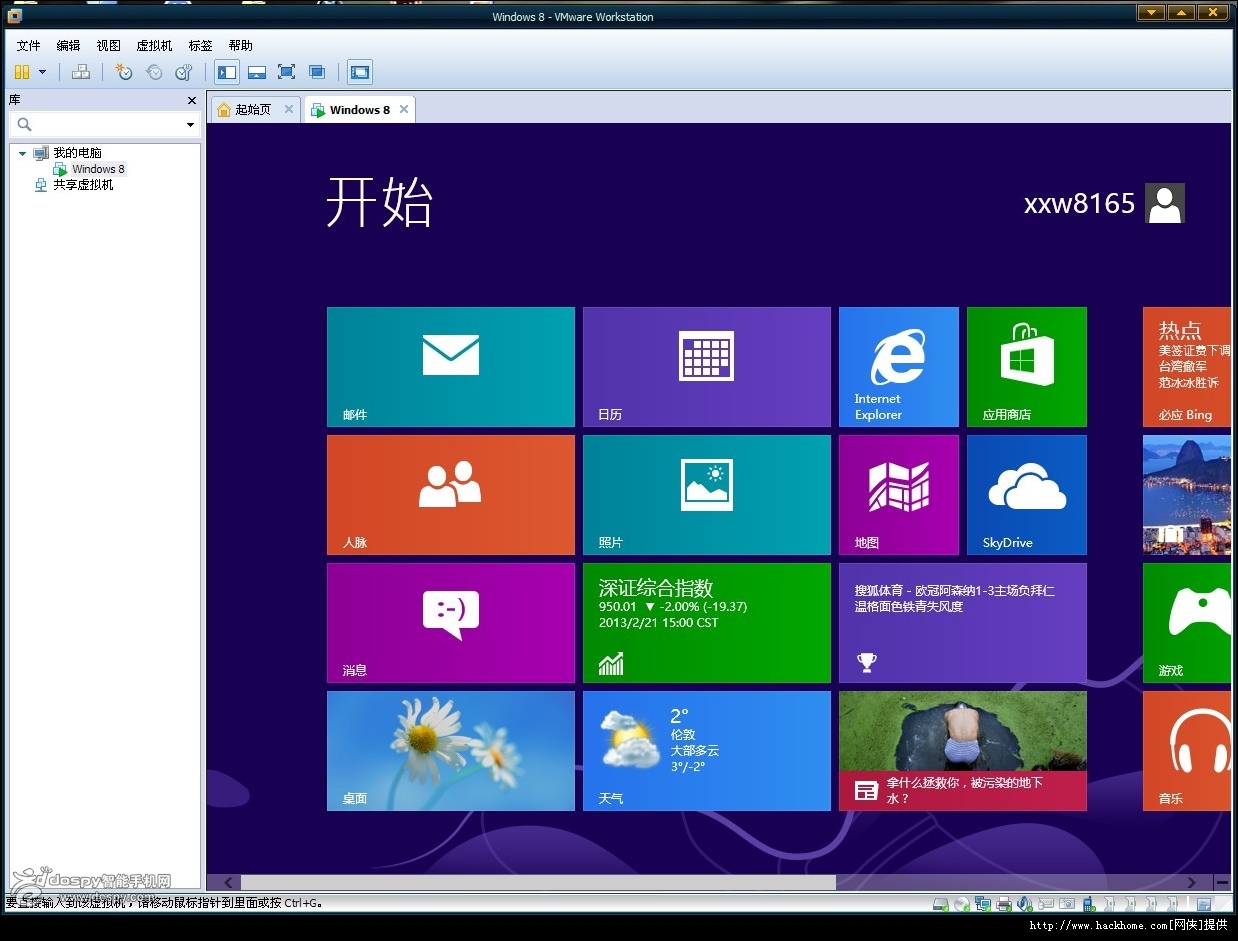Select 共享虚拟机 in the library tree
Viewport: 1238px width, 941px height.
click(x=83, y=185)
